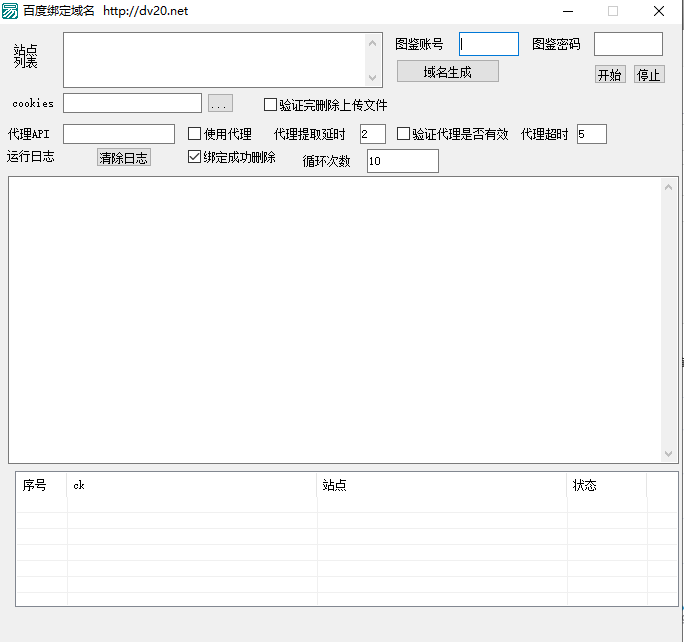Image resolution: width=684 pixels, height=642 pixels.
Task: Click the 站点 column header
Action: point(442,485)
